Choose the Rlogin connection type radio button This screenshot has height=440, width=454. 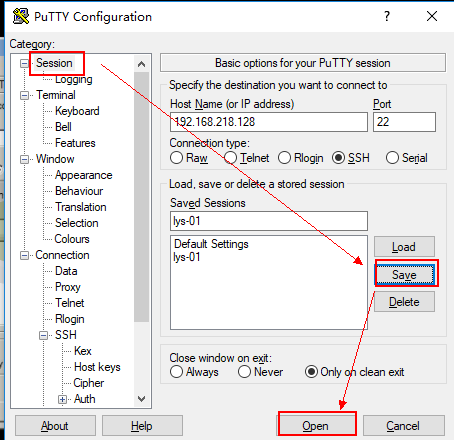tap(284, 158)
